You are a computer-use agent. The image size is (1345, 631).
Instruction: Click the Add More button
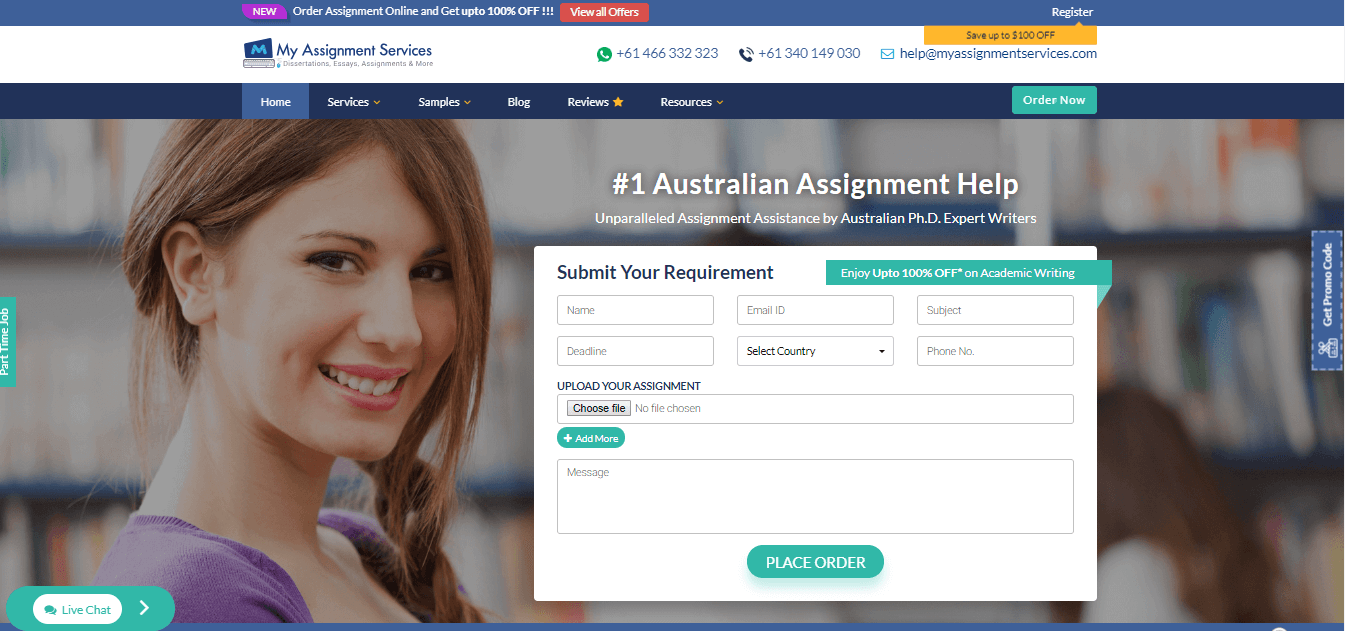(590, 438)
